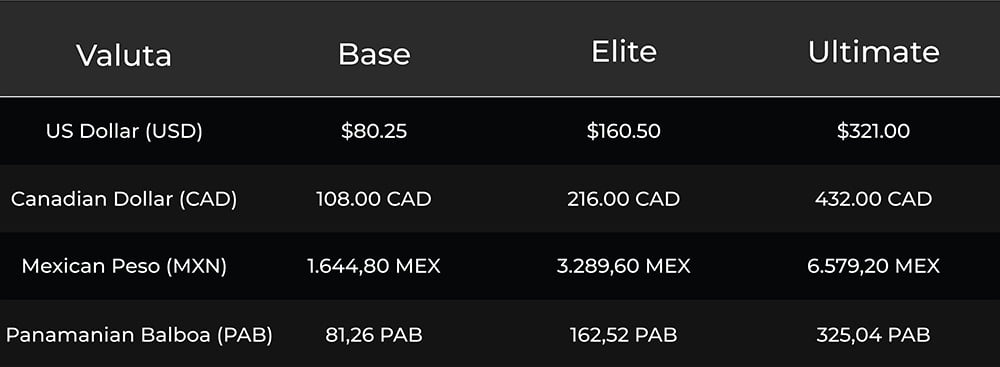This screenshot has height=367, width=1000.
Task: Click the Ultimate column header
Action: click(873, 52)
